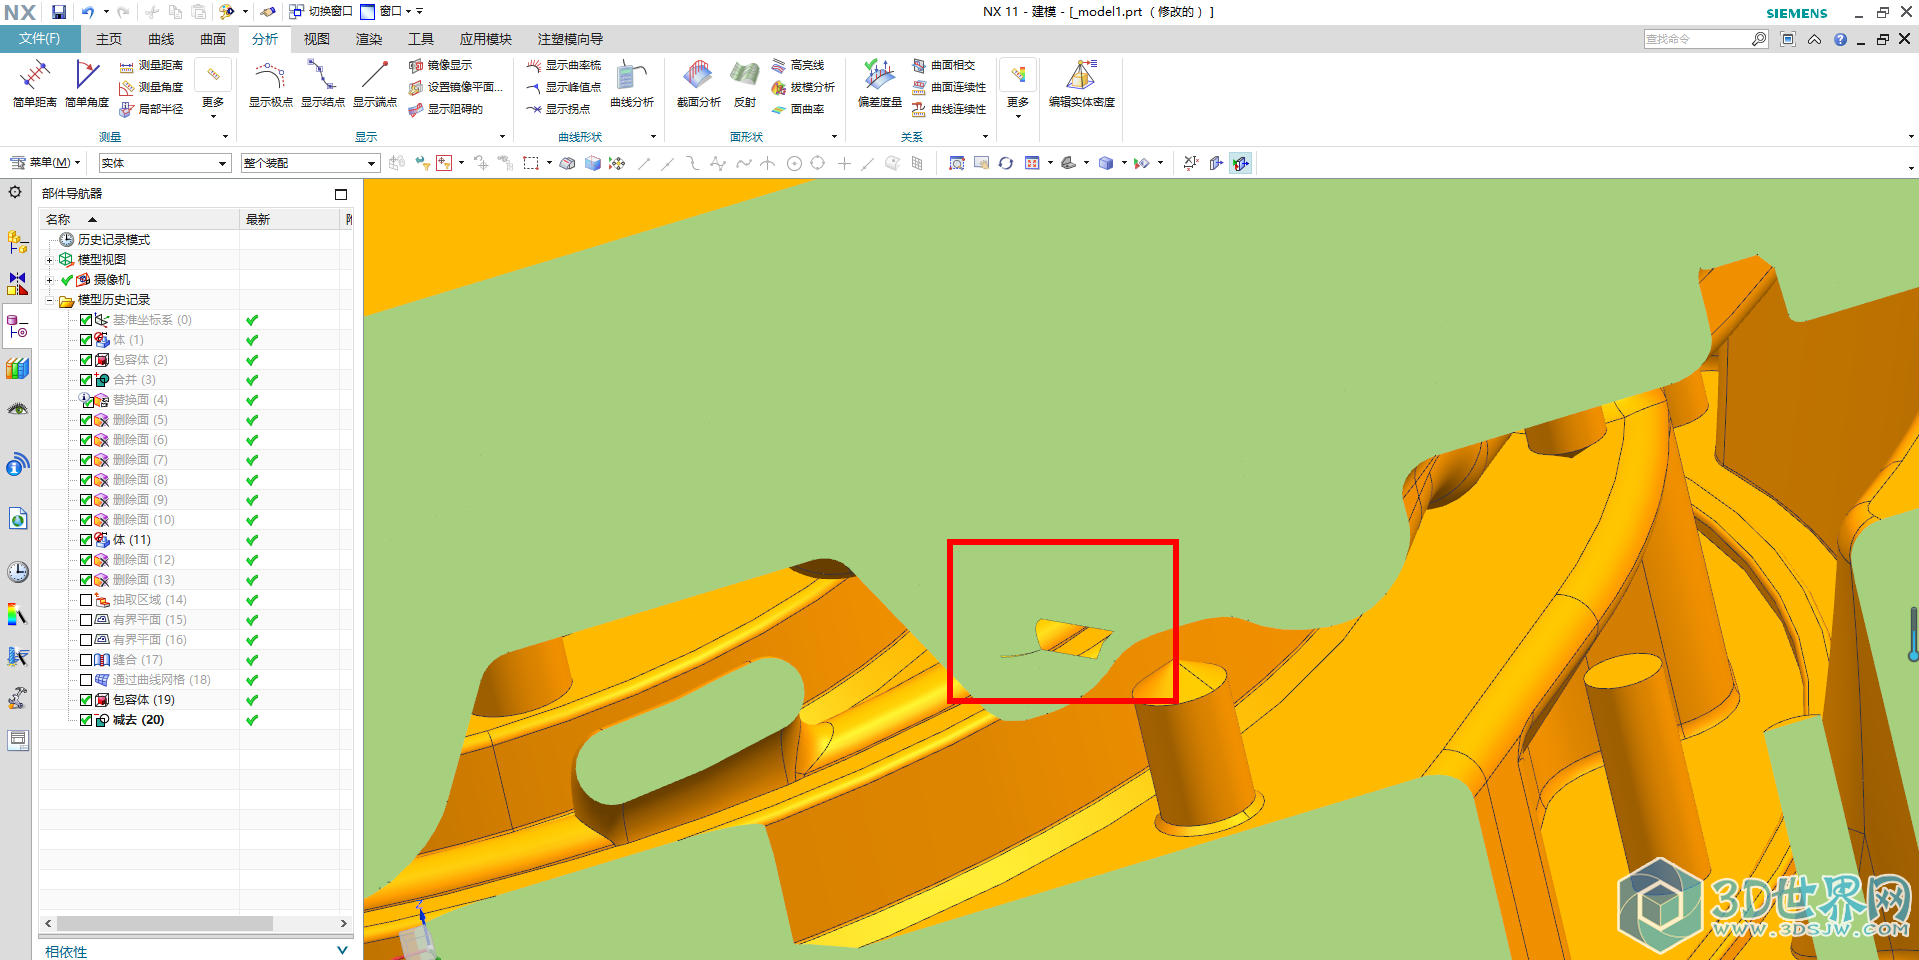1919x960 pixels.
Task: Toggle checkbox for 基准坐标系 (0)
Action: (x=86, y=320)
